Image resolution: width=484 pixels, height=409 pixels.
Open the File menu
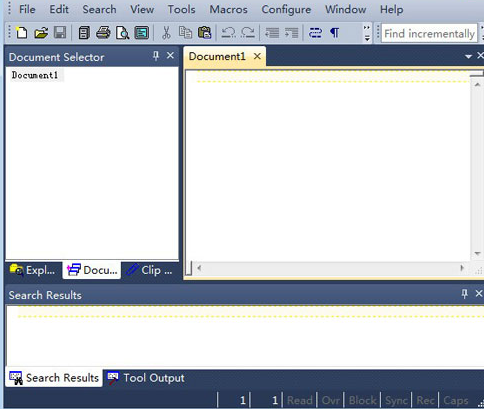(x=27, y=9)
